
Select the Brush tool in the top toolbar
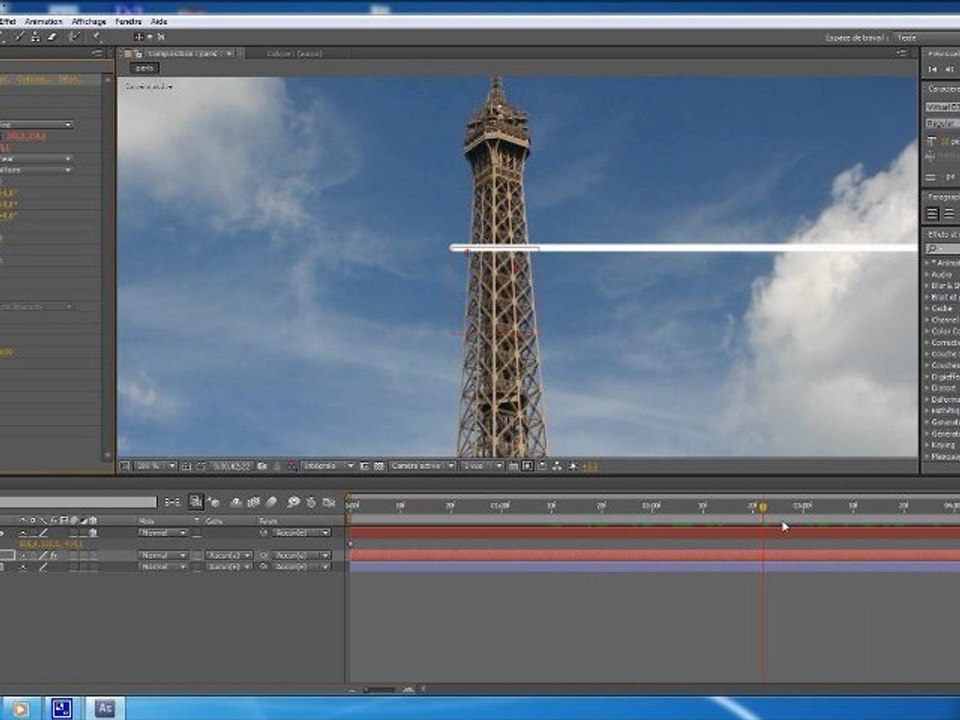click(20, 37)
